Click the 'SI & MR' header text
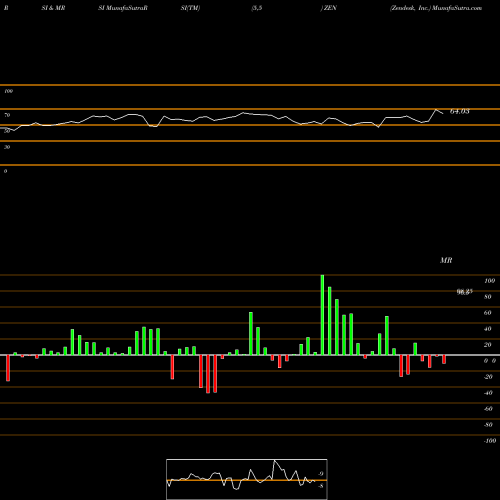 53,8
